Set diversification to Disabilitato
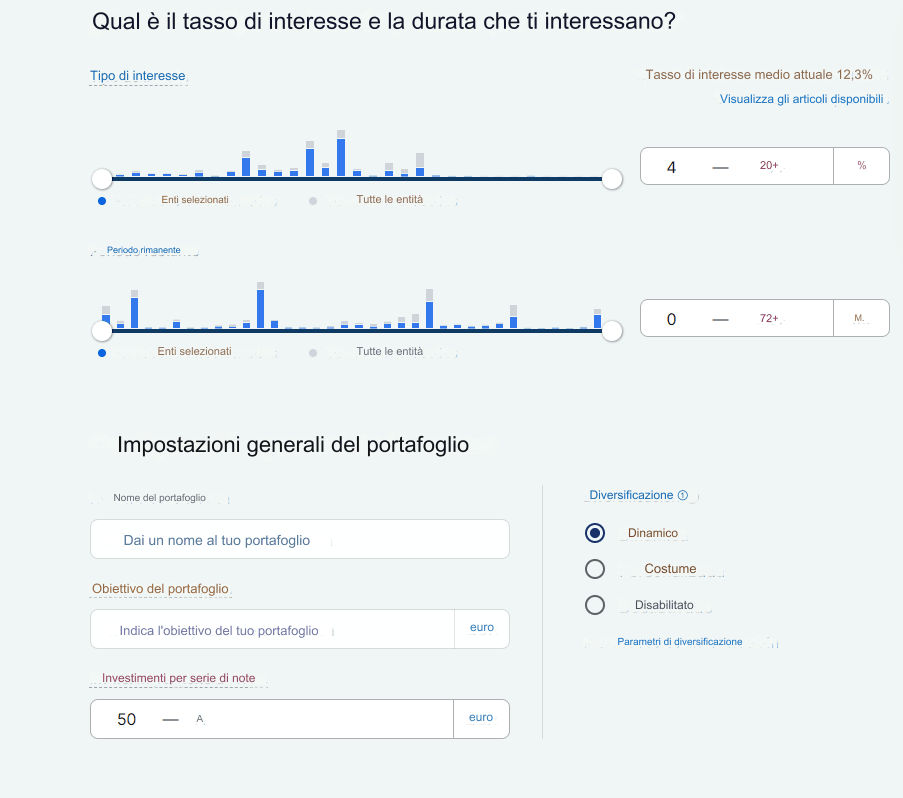Screen dimensions: 903x798 pyautogui.click(x=595, y=605)
